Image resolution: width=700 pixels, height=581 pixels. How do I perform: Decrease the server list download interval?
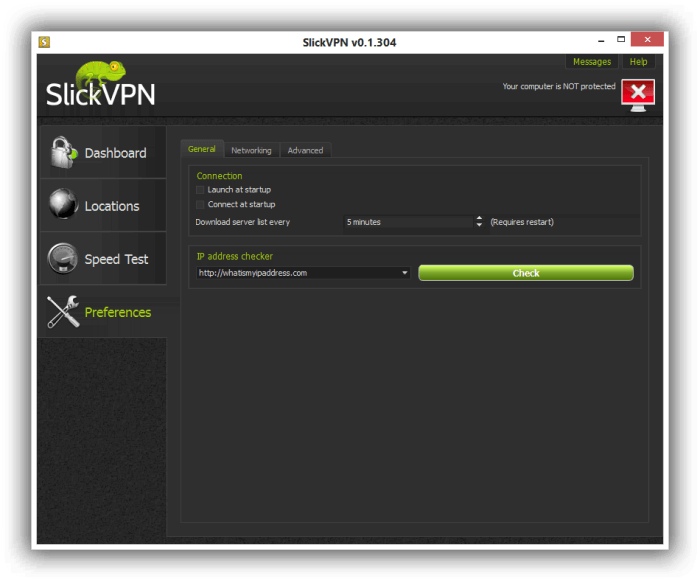coord(479,225)
